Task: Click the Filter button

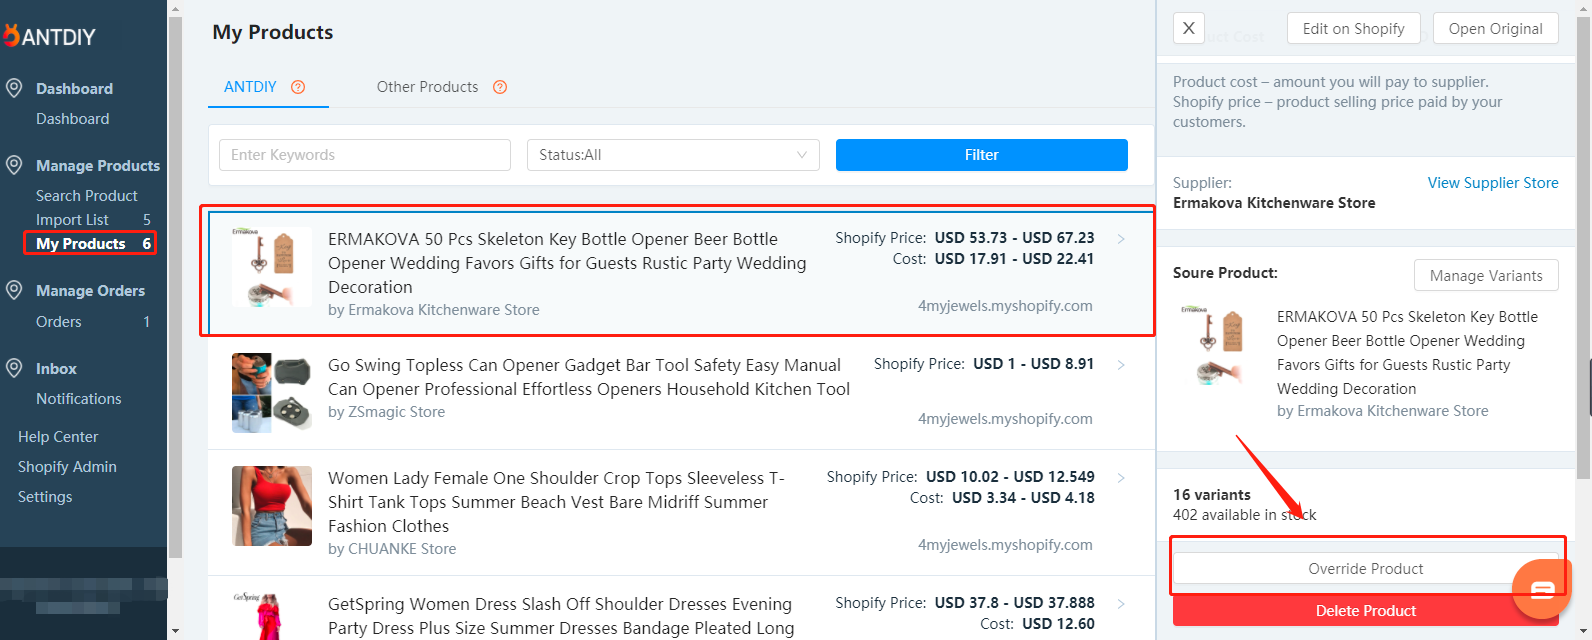Action: click(x=982, y=155)
